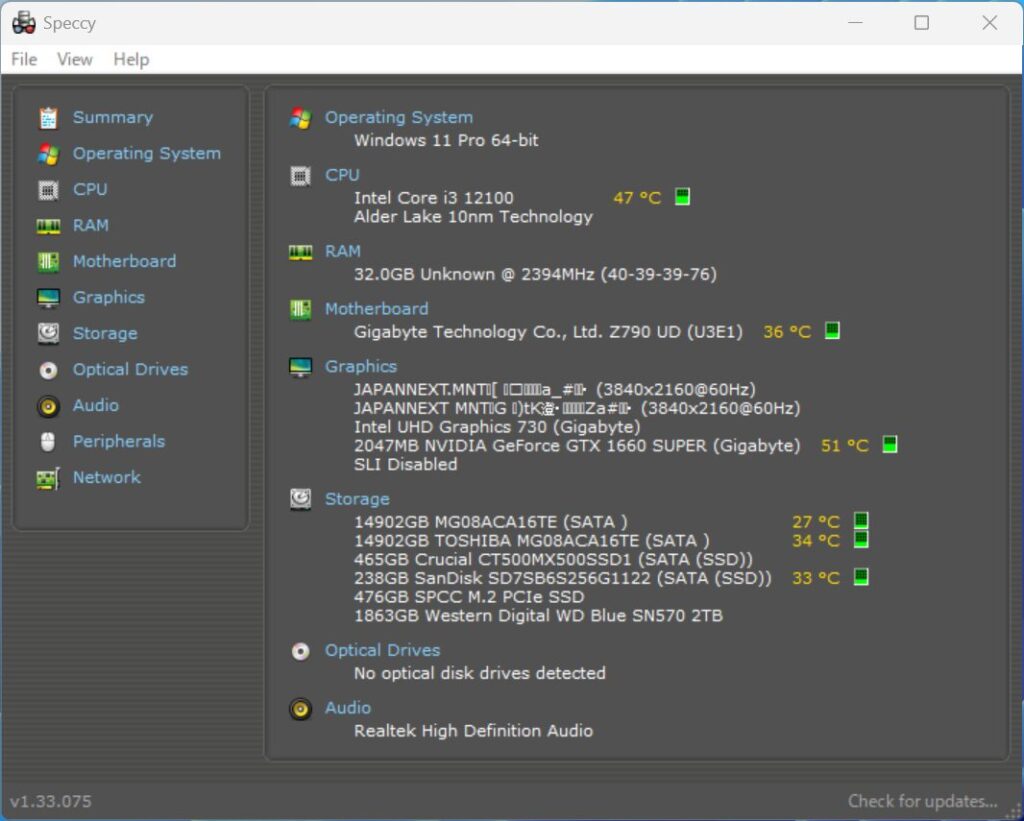Screen dimensions: 1024x821
Task: Click the CPU chip icon in sidebar
Action: (x=48, y=190)
